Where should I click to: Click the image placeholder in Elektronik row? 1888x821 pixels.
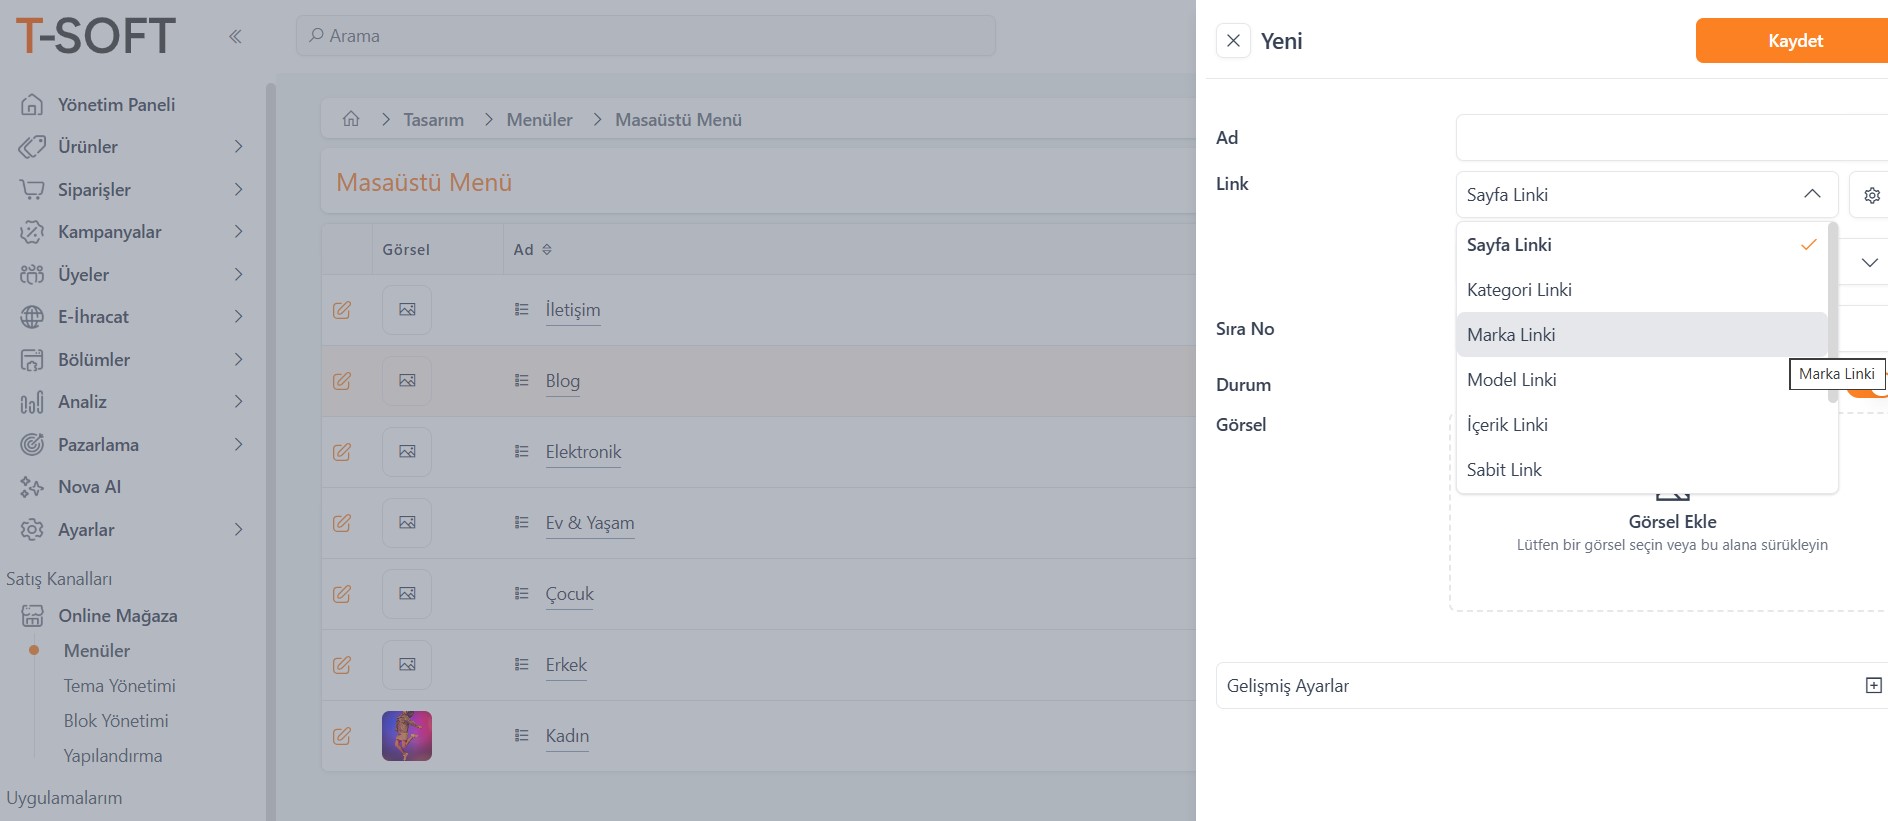tap(407, 452)
